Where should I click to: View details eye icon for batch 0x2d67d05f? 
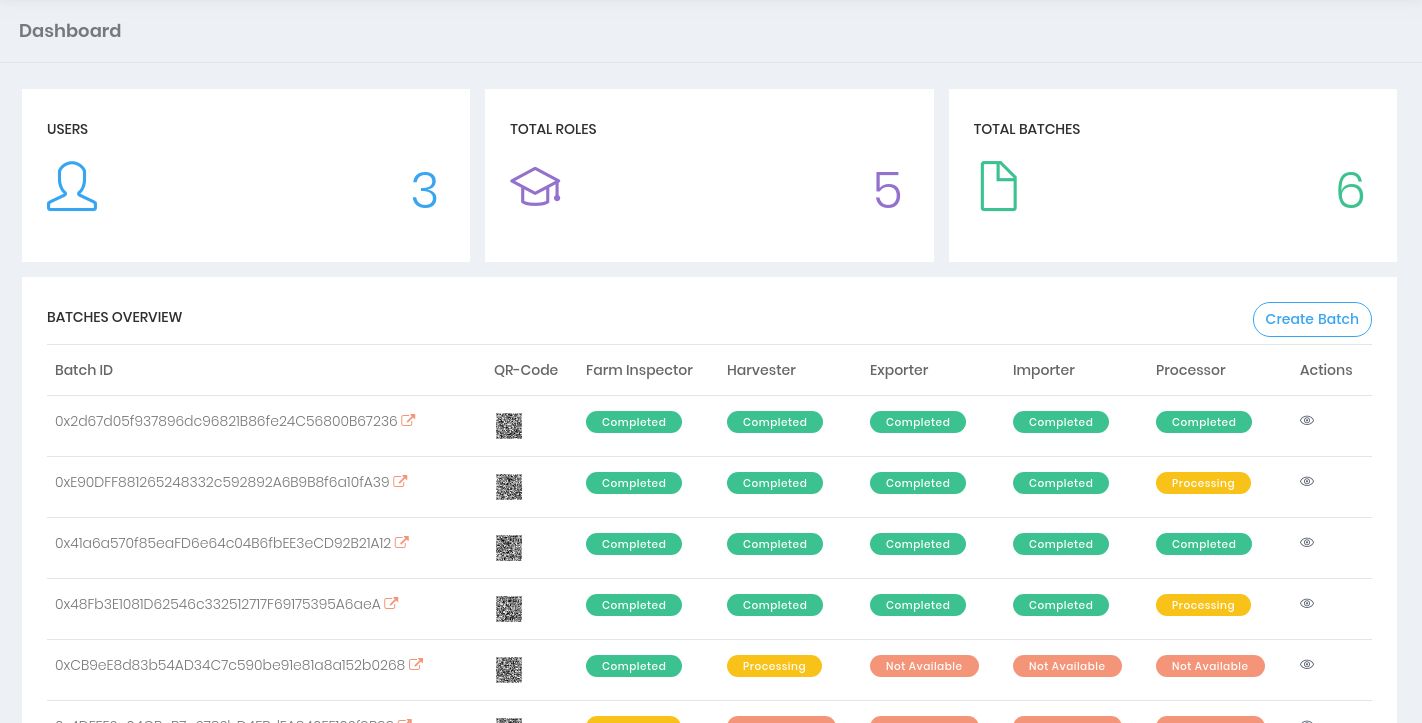coord(1307,421)
